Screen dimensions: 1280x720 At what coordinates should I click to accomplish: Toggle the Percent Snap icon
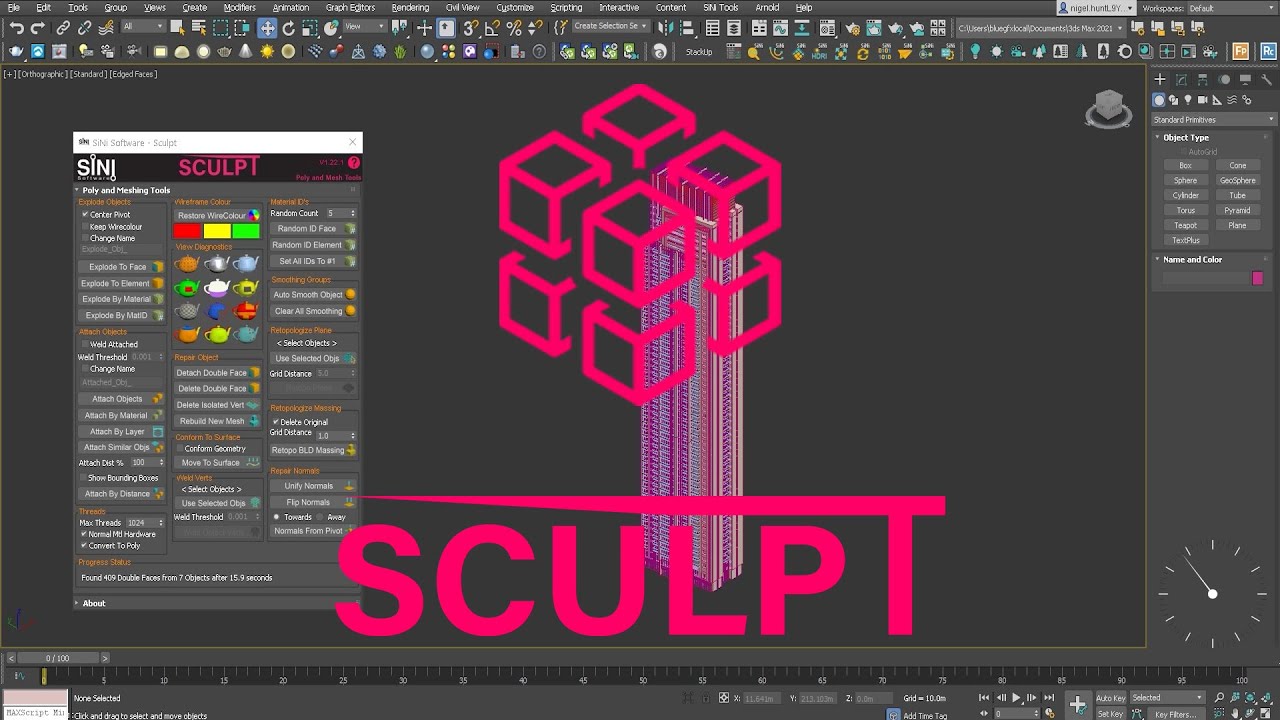pyautogui.click(x=515, y=28)
